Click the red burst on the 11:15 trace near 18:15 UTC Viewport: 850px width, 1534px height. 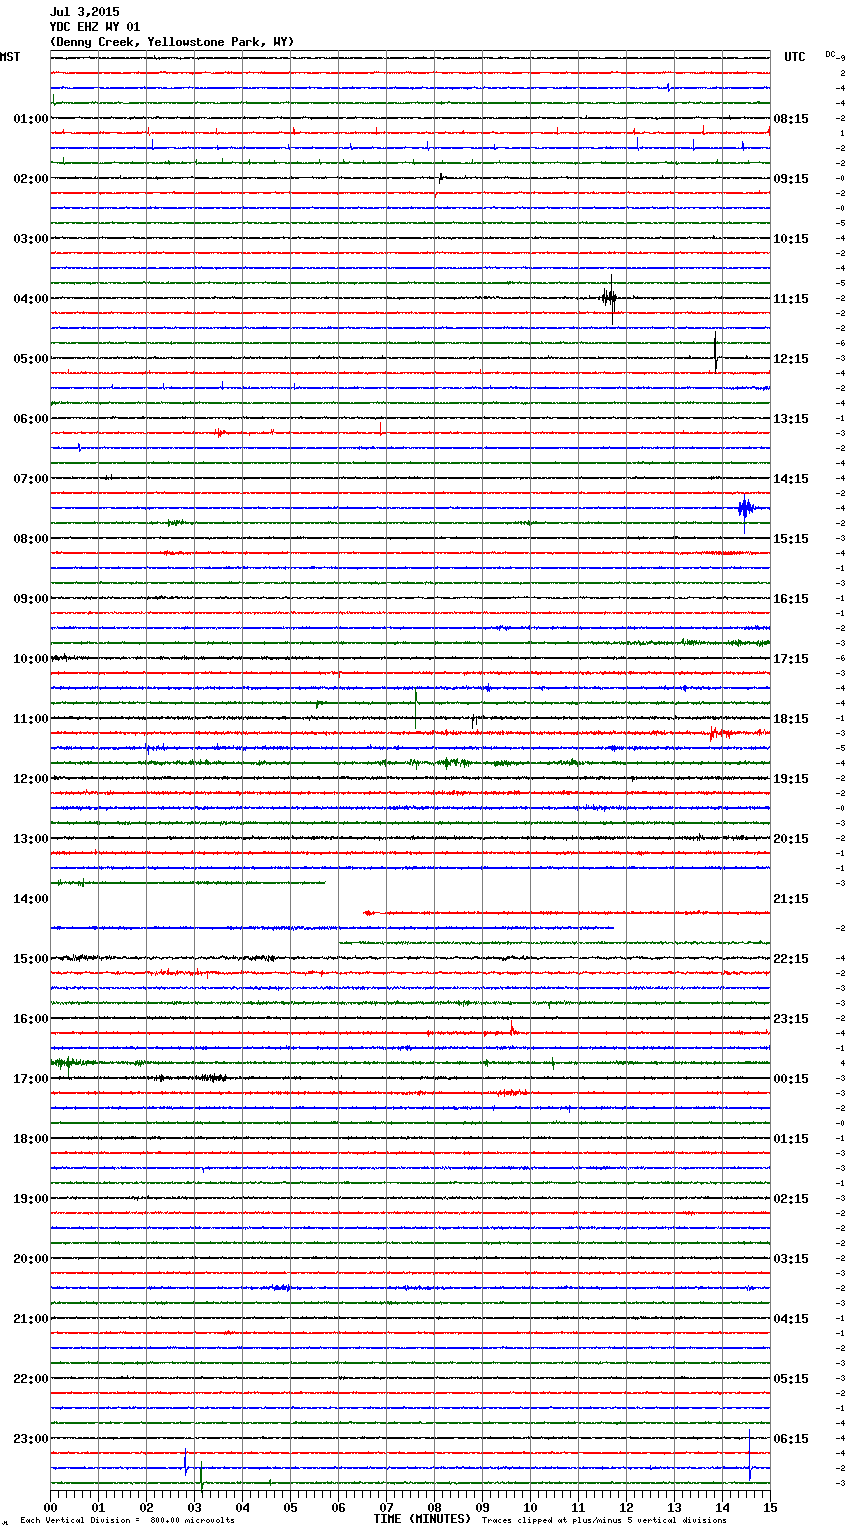(x=719, y=733)
